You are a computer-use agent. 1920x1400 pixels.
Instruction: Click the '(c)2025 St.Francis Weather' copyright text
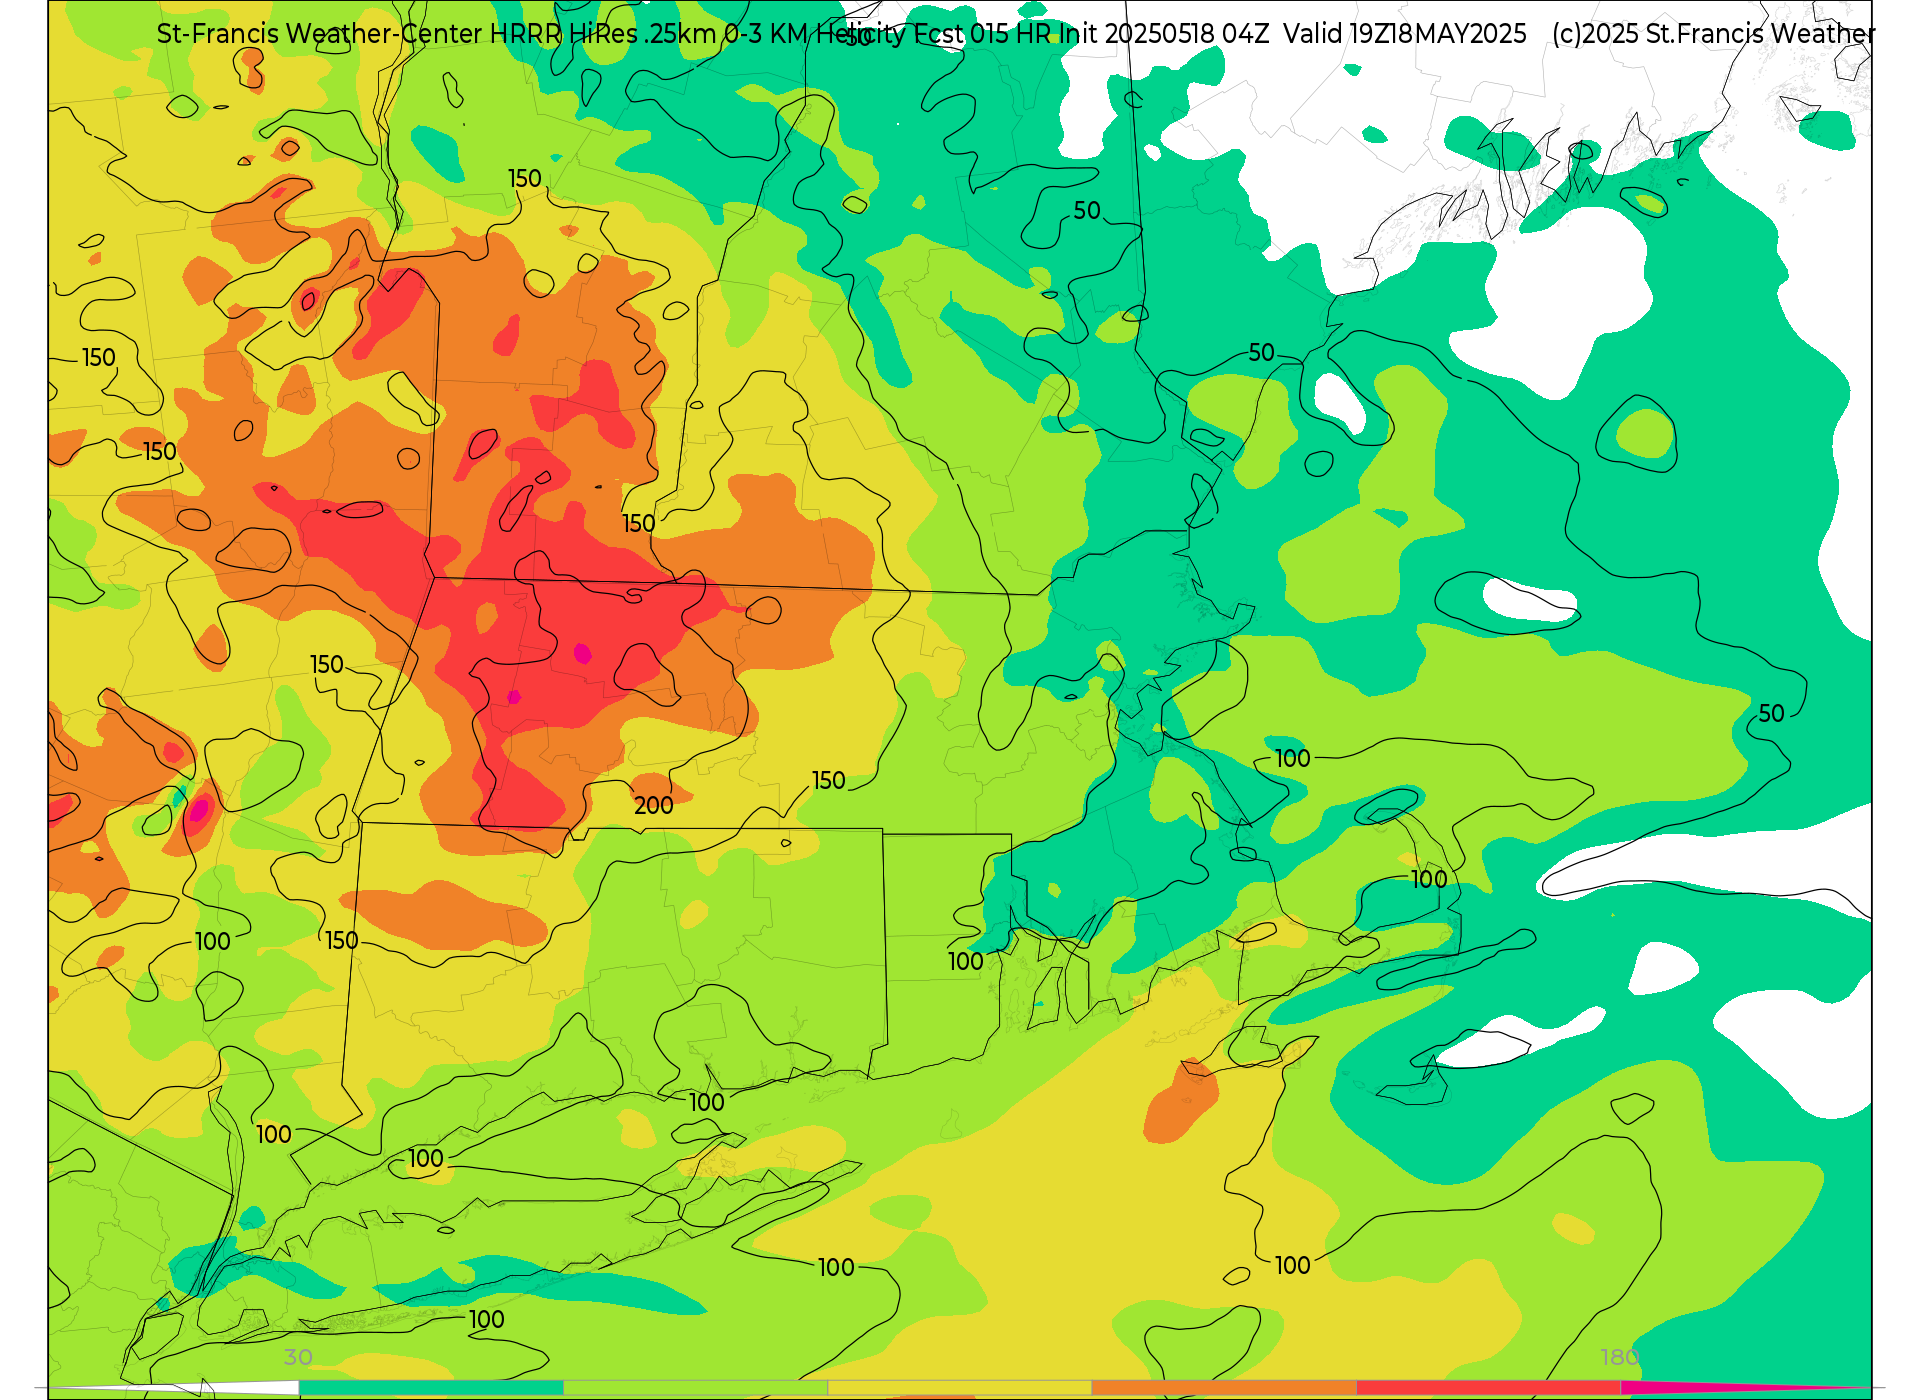click(x=1714, y=34)
